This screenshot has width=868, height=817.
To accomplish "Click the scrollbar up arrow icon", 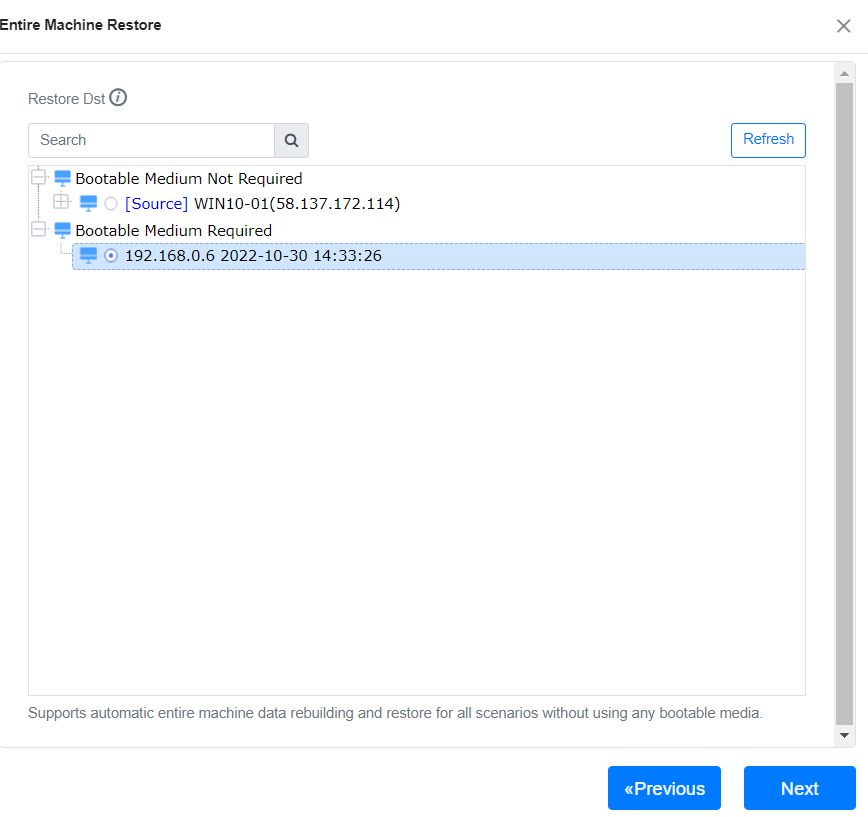I will (844, 72).
